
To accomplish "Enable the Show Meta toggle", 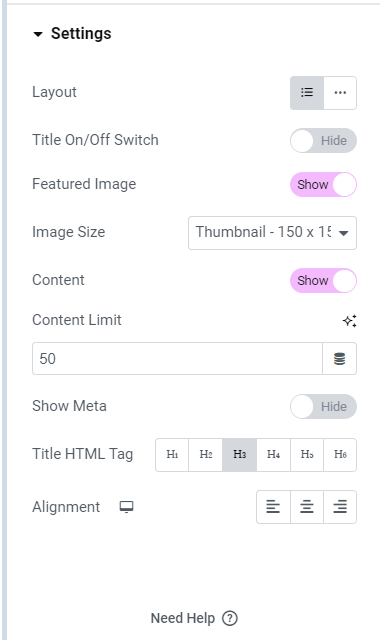I will (x=323, y=407).
